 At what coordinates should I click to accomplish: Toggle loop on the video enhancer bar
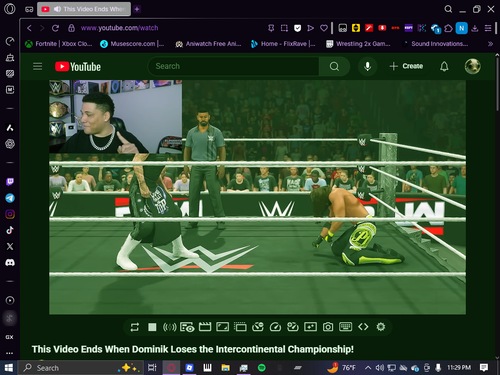(x=135, y=327)
